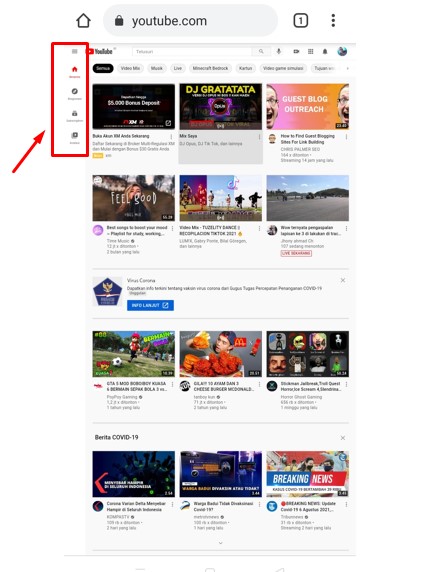Click the Berita COVID-19 section heading

coord(116,437)
